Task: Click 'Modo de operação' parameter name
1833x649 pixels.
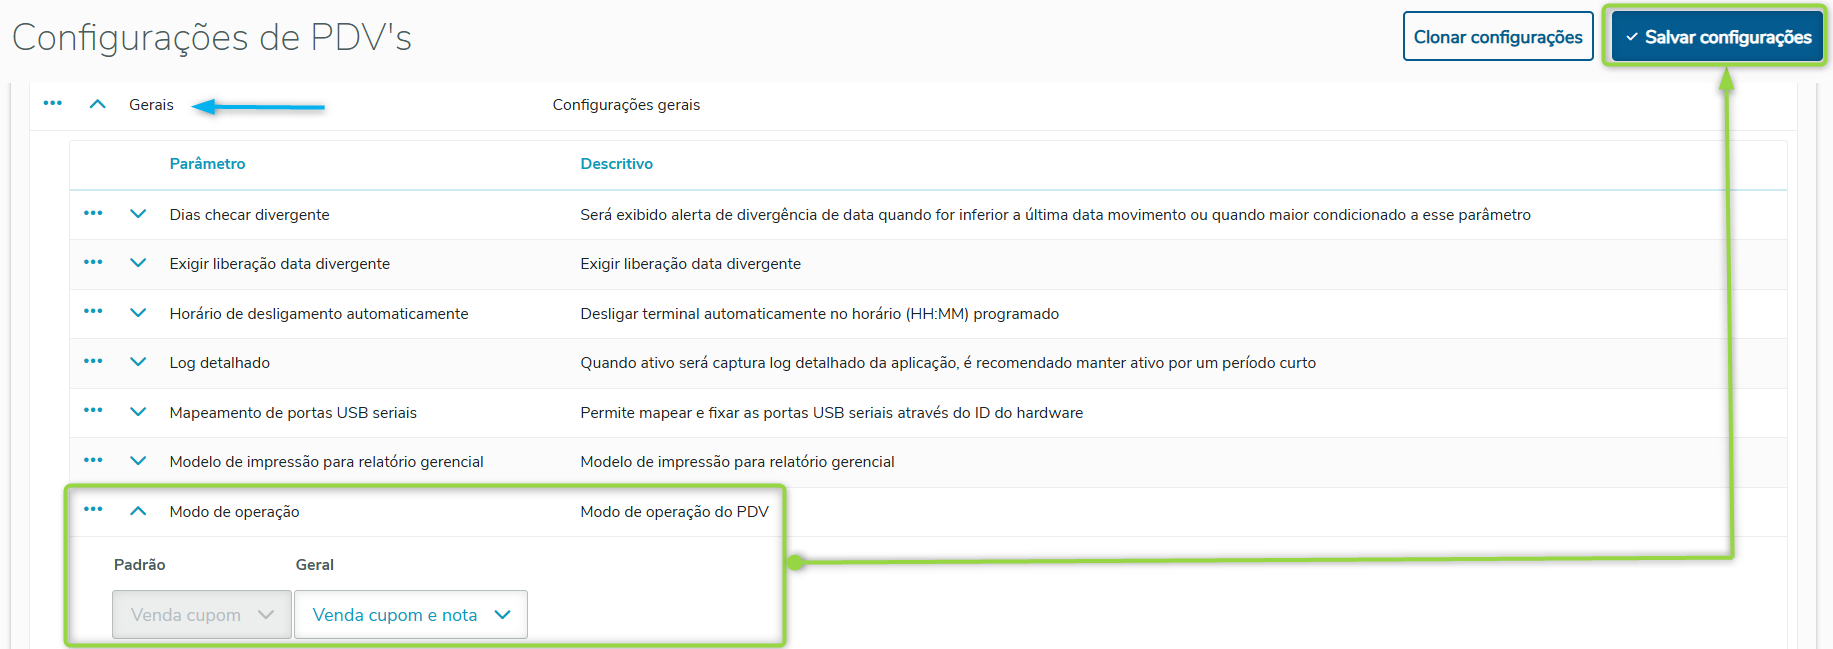Action: [234, 512]
